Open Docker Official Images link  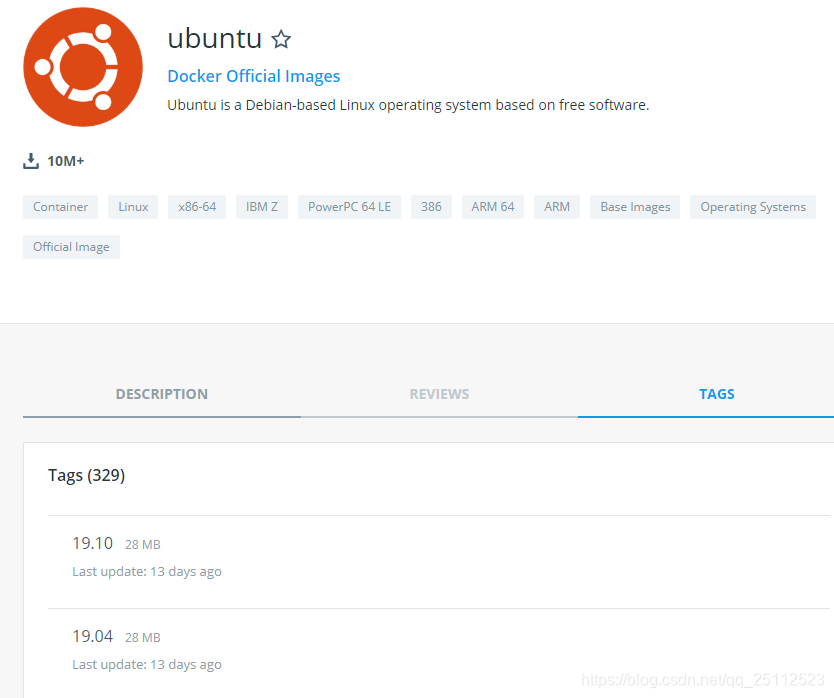(x=254, y=76)
